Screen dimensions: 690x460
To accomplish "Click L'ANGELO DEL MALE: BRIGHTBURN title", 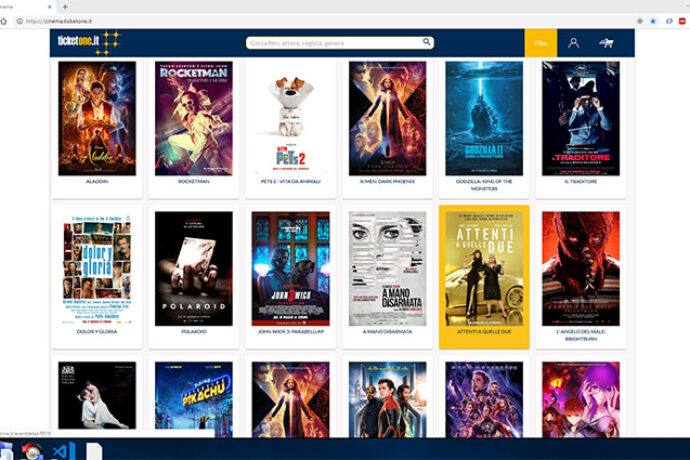I will click(x=581, y=335).
